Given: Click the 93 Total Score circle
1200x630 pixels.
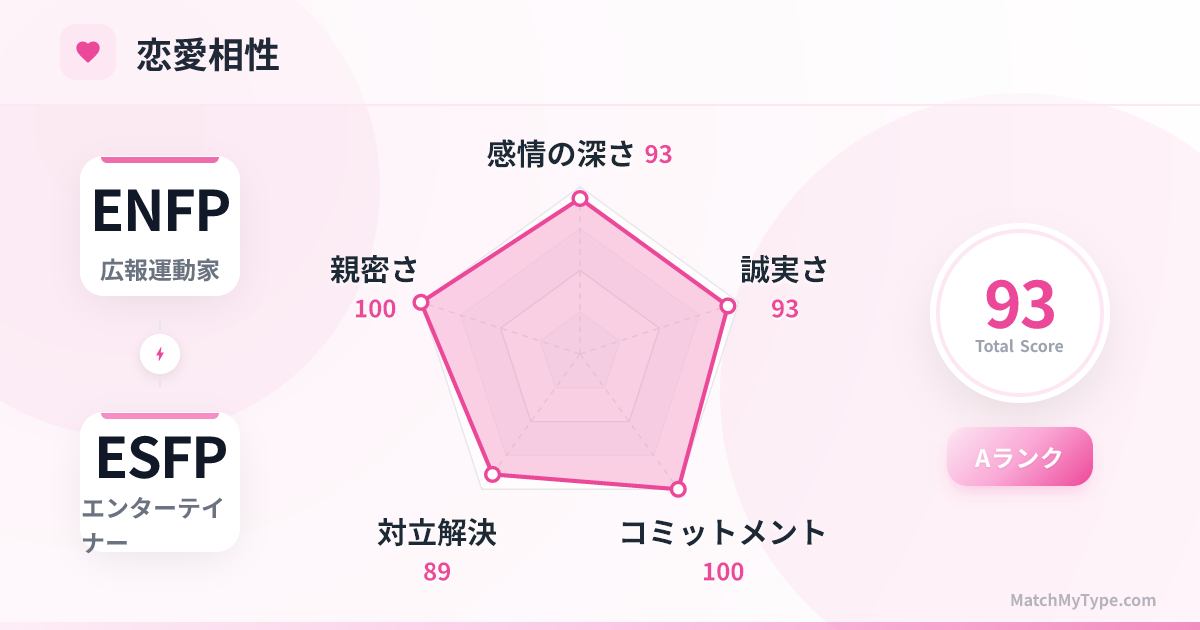Looking at the screenshot, I should (1019, 313).
